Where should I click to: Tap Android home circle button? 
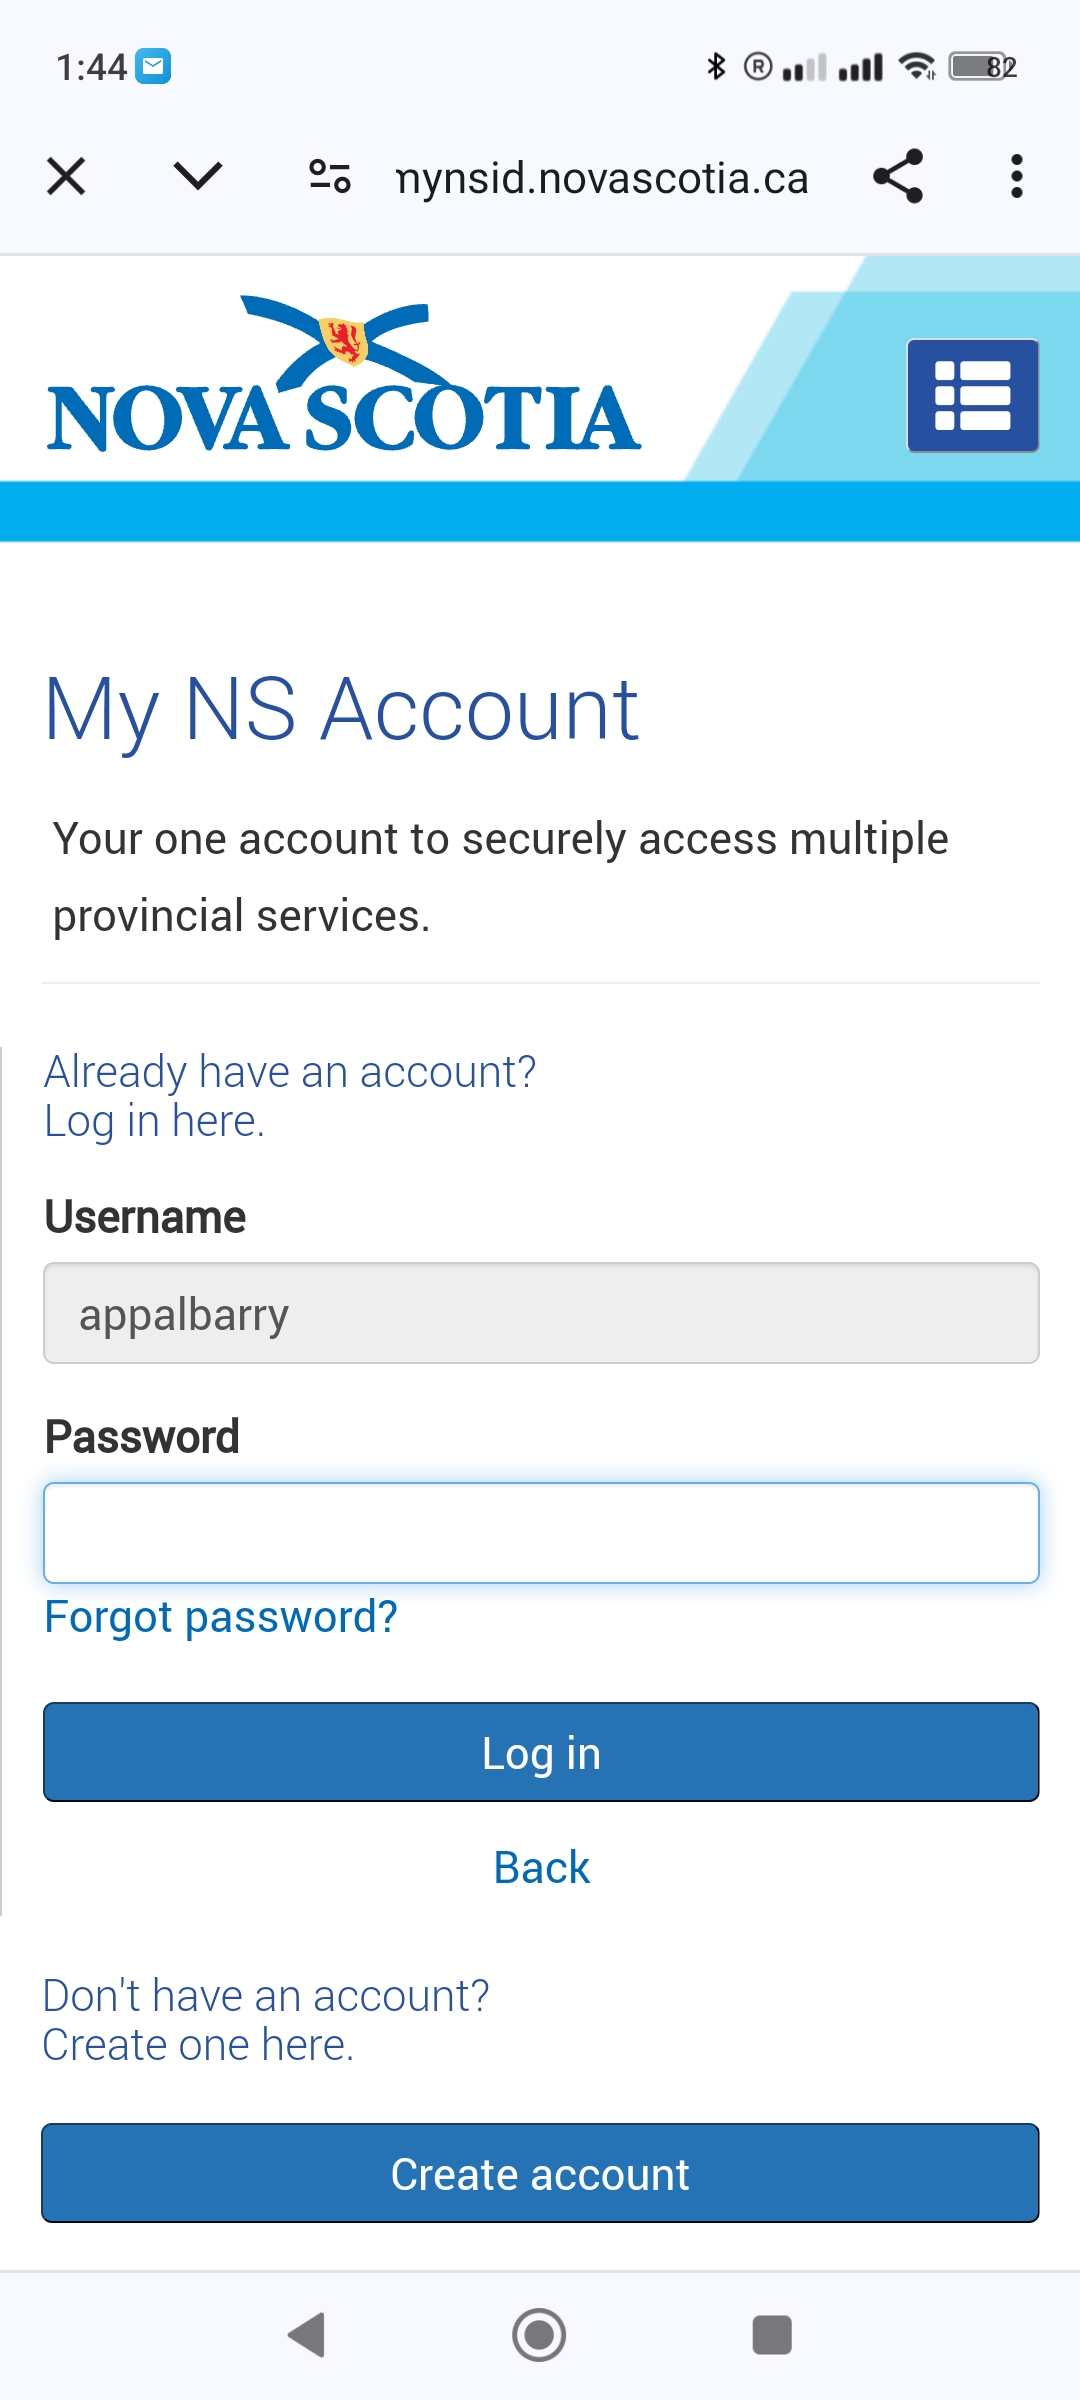(539, 2335)
